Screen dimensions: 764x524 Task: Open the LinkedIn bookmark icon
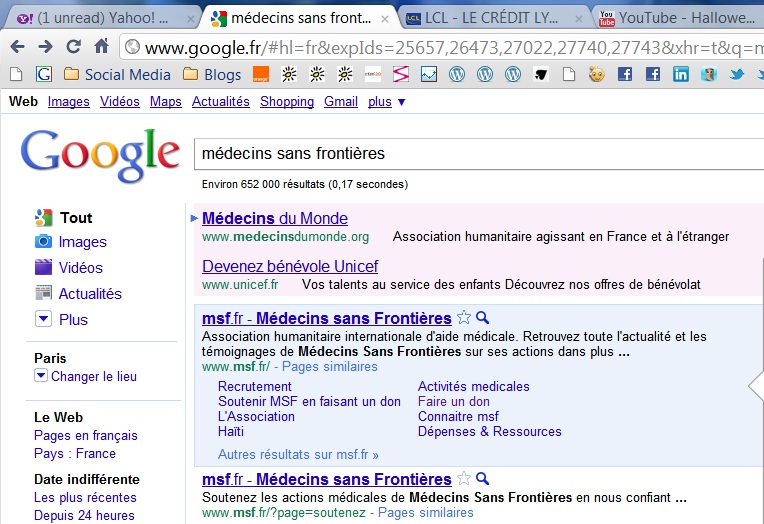coord(681,74)
